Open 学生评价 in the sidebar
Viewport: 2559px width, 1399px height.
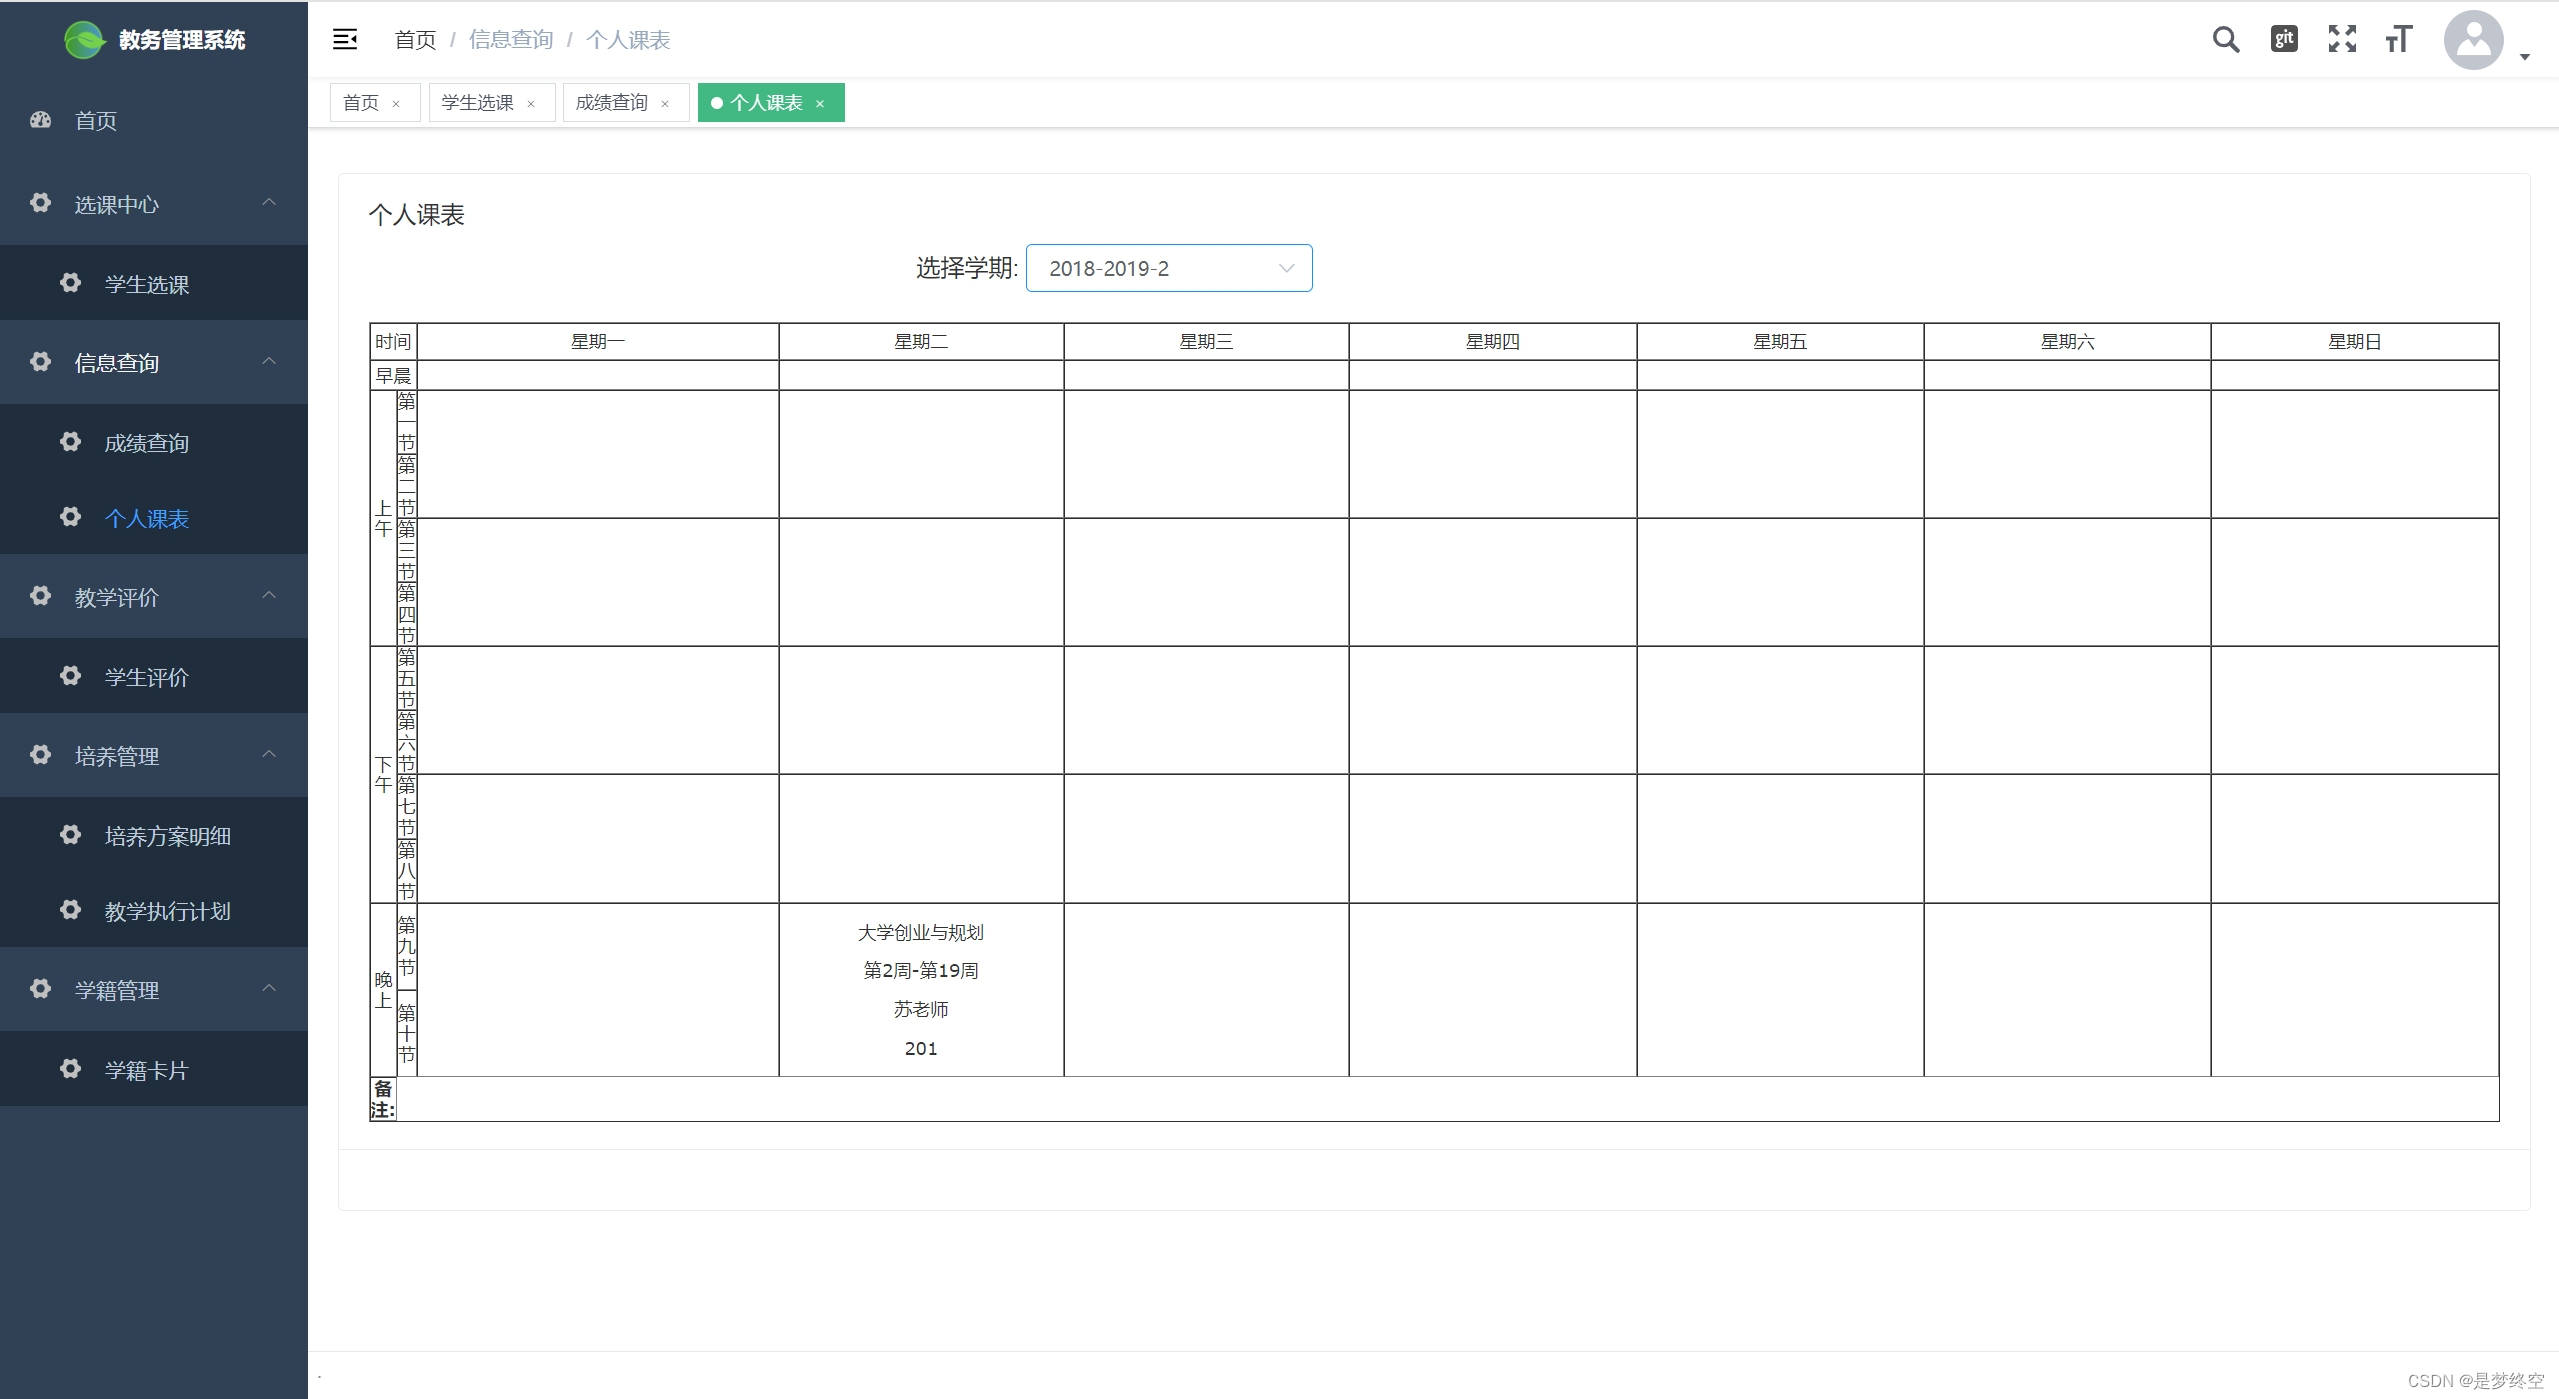(154, 677)
